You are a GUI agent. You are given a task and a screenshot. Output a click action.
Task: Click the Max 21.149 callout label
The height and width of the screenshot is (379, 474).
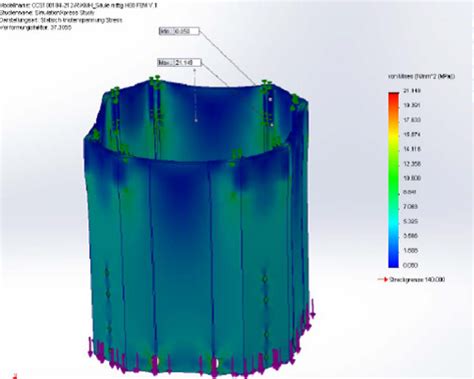(179, 62)
